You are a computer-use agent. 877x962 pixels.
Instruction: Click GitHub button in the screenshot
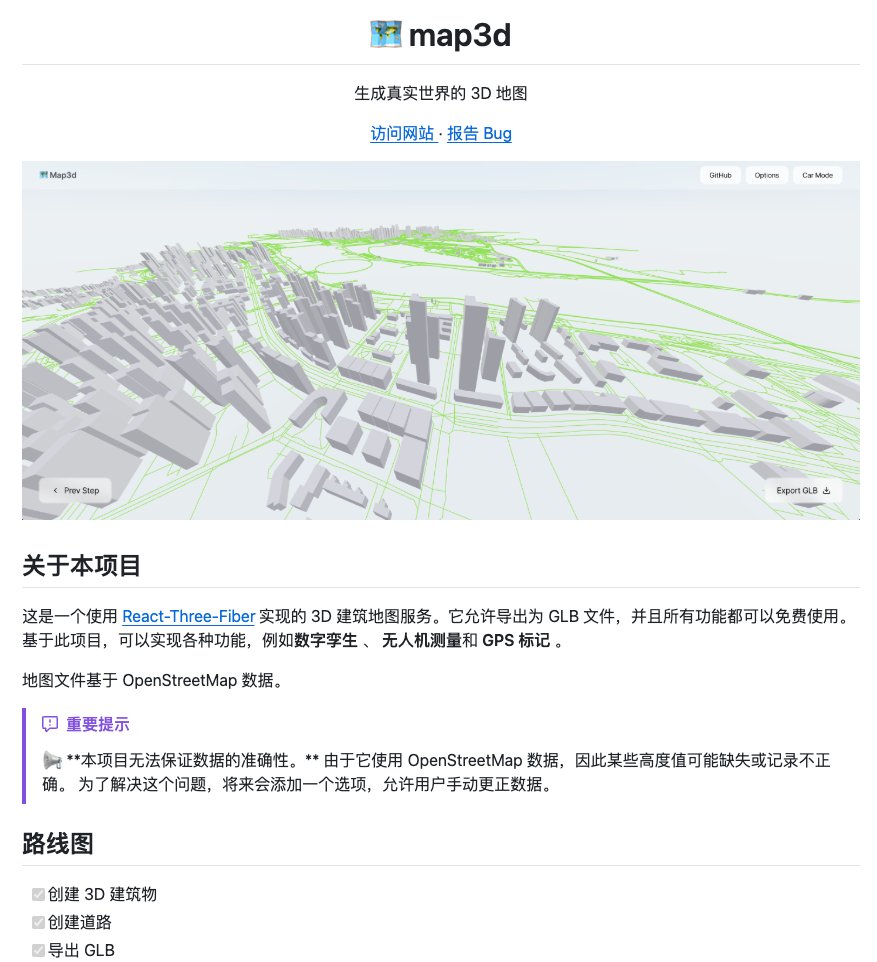721,175
